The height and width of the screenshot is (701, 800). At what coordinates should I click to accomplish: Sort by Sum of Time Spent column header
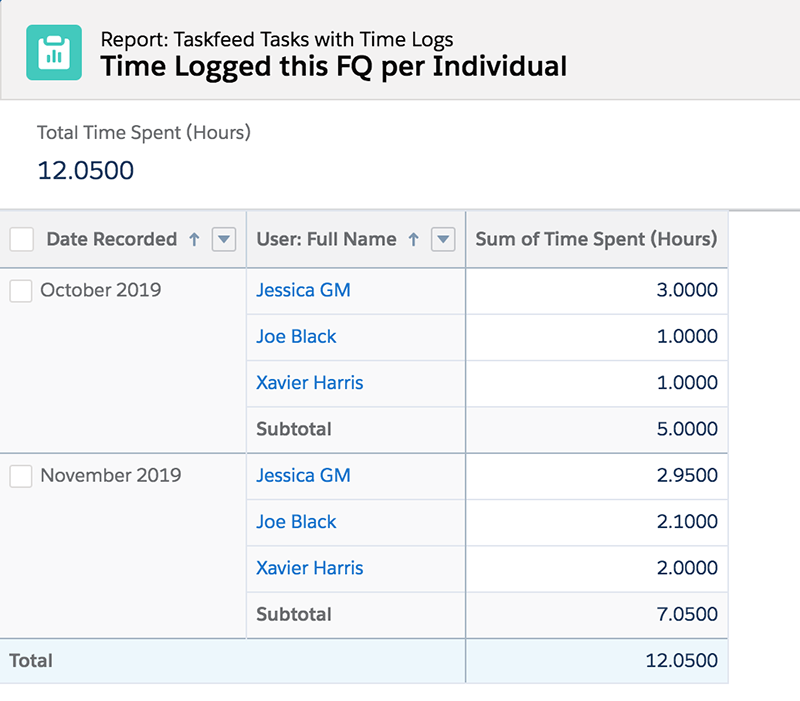[597, 239]
